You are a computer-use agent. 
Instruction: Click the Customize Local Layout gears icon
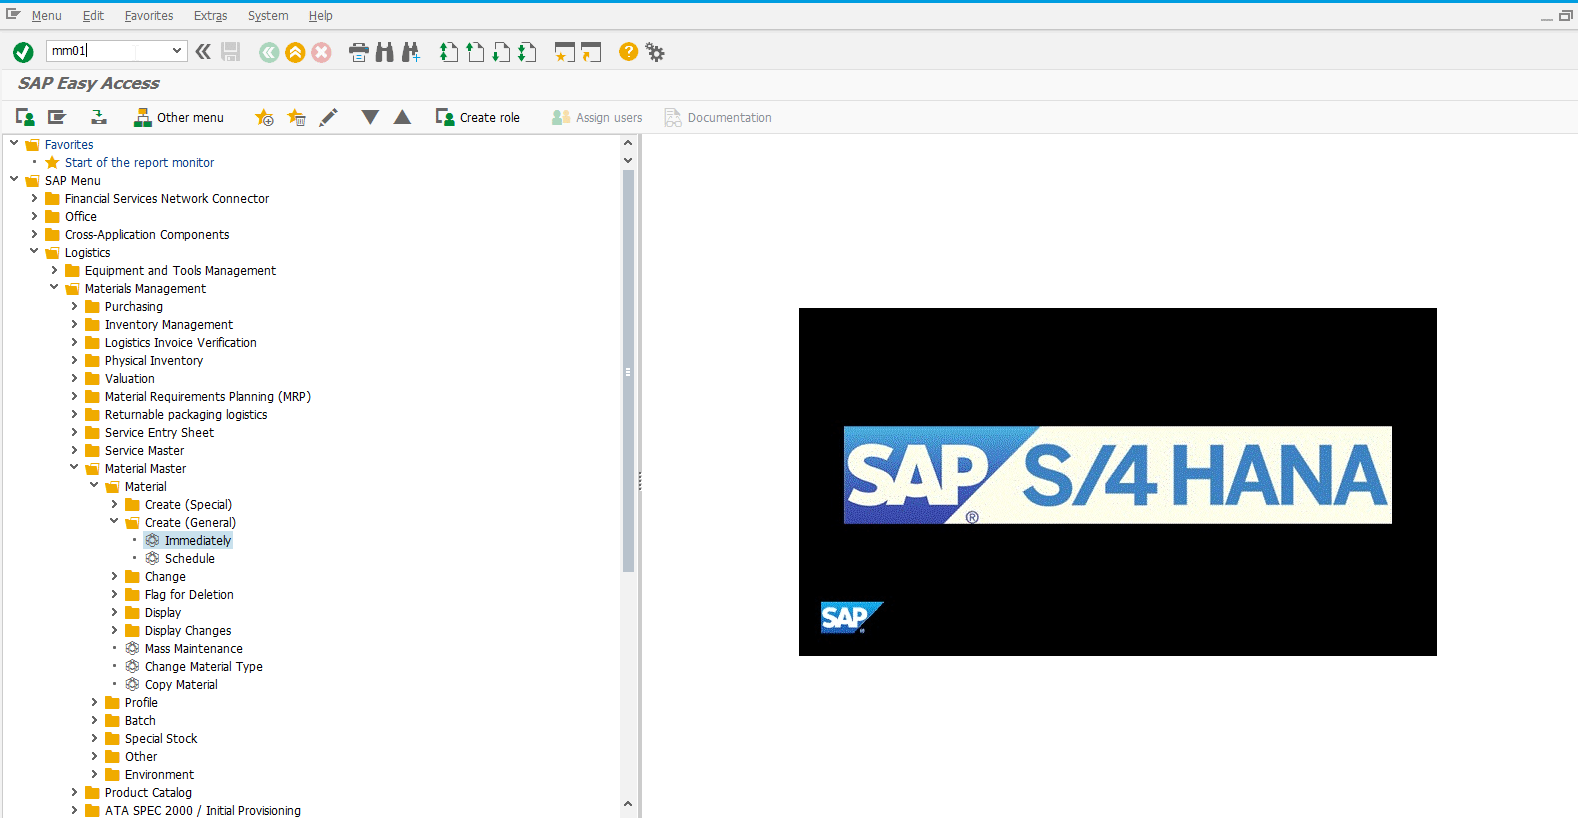pyautogui.click(x=655, y=52)
